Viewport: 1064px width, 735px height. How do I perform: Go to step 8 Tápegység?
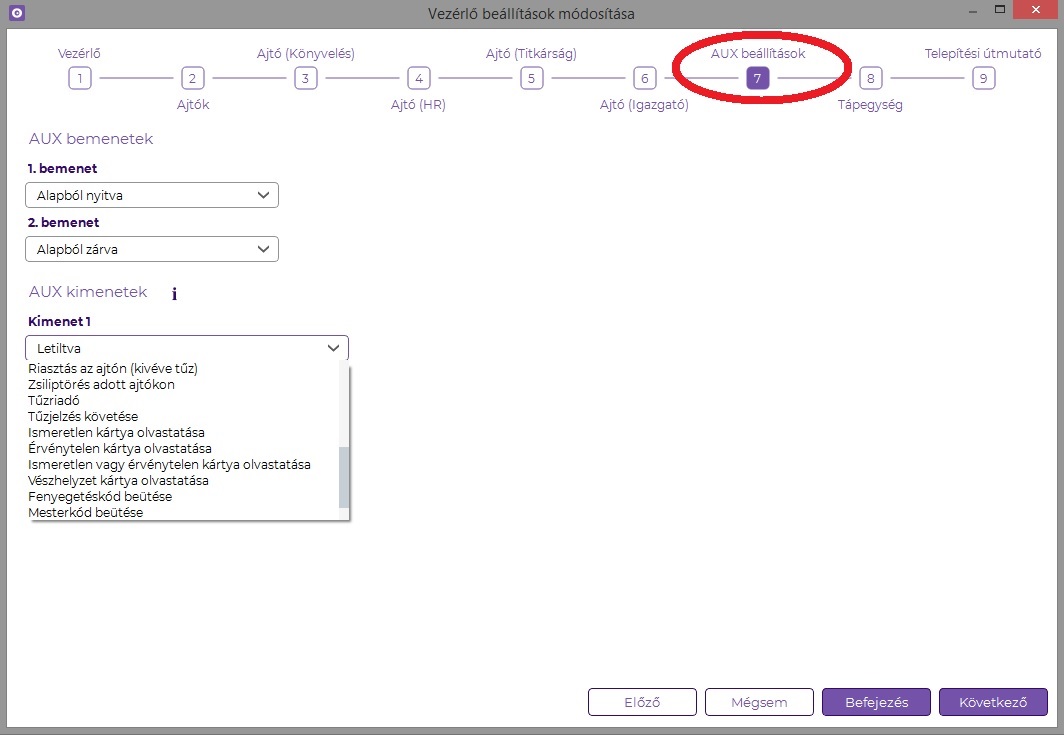(871, 78)
